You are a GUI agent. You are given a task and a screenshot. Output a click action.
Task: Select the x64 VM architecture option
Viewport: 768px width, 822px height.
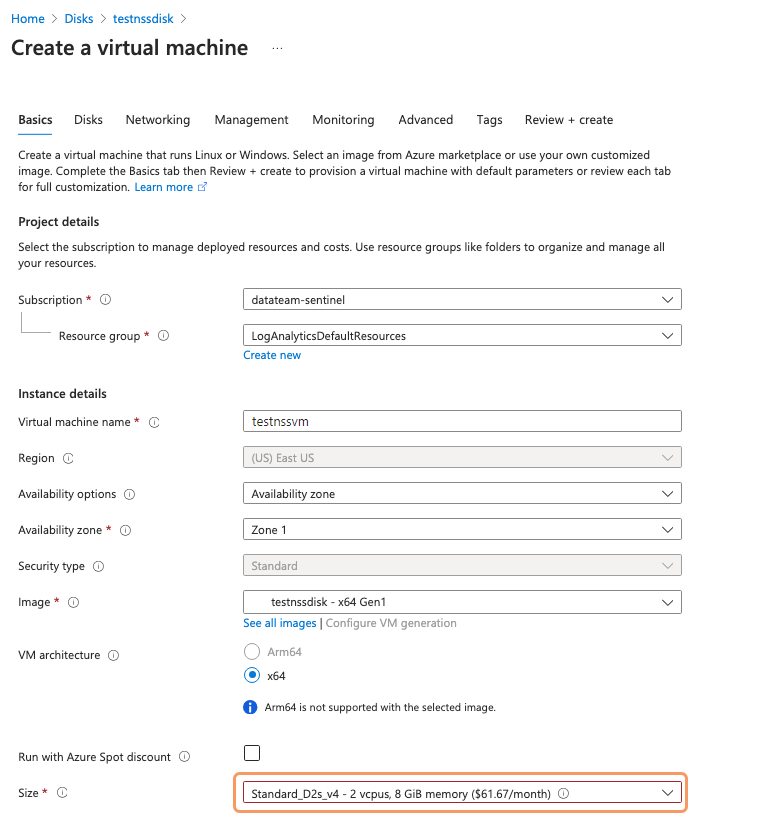tap(252, 675)
